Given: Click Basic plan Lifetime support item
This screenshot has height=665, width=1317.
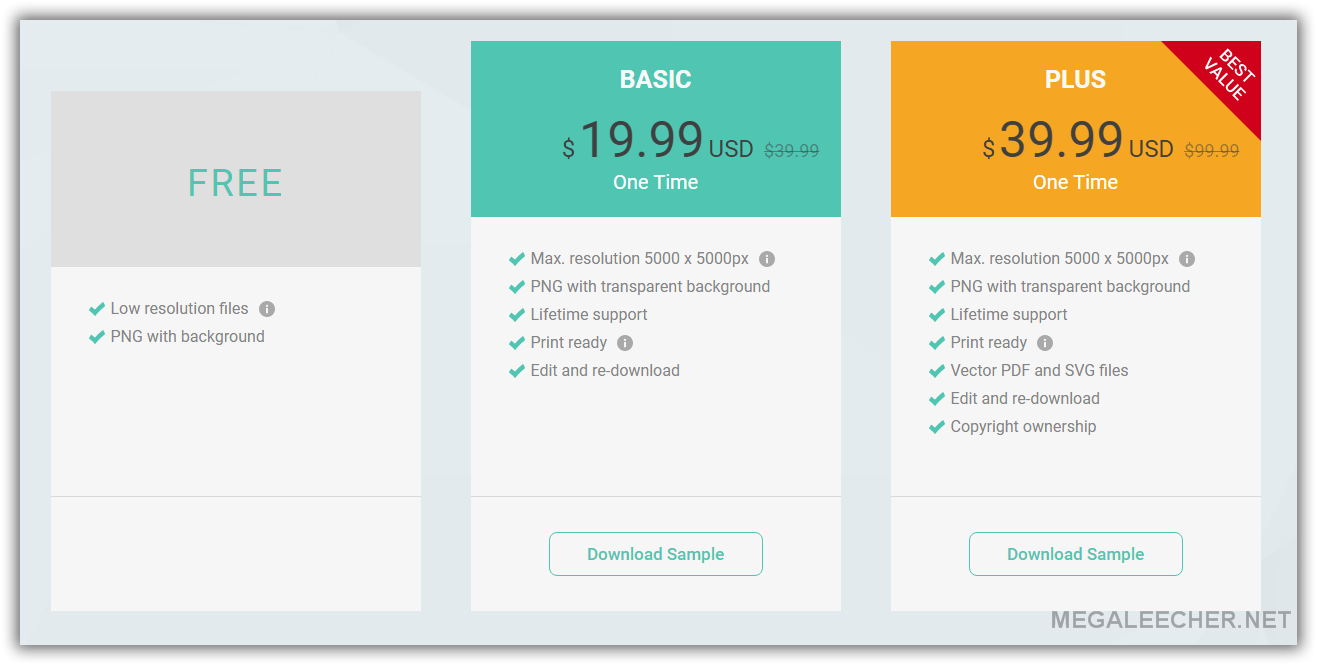Looking at the screenshot, I should pyautogui.click(x=589, y=315).
